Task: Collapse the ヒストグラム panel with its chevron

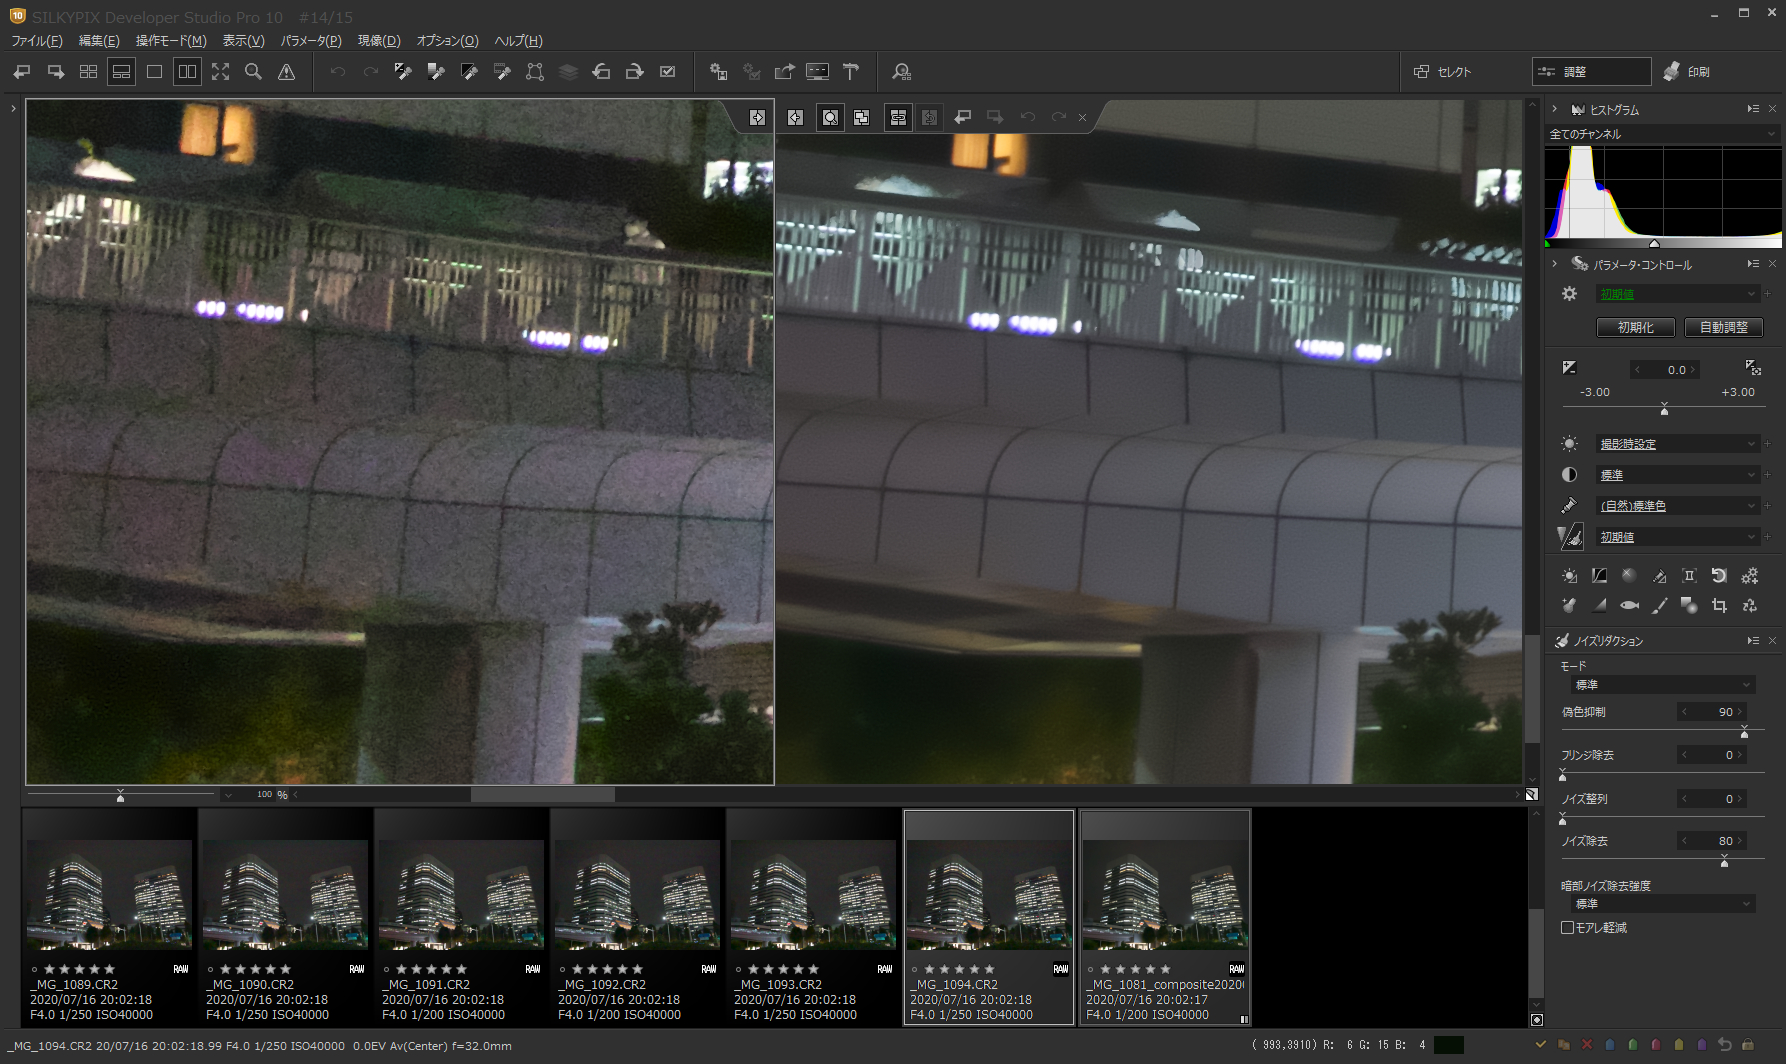Action: click(1554, 109)
